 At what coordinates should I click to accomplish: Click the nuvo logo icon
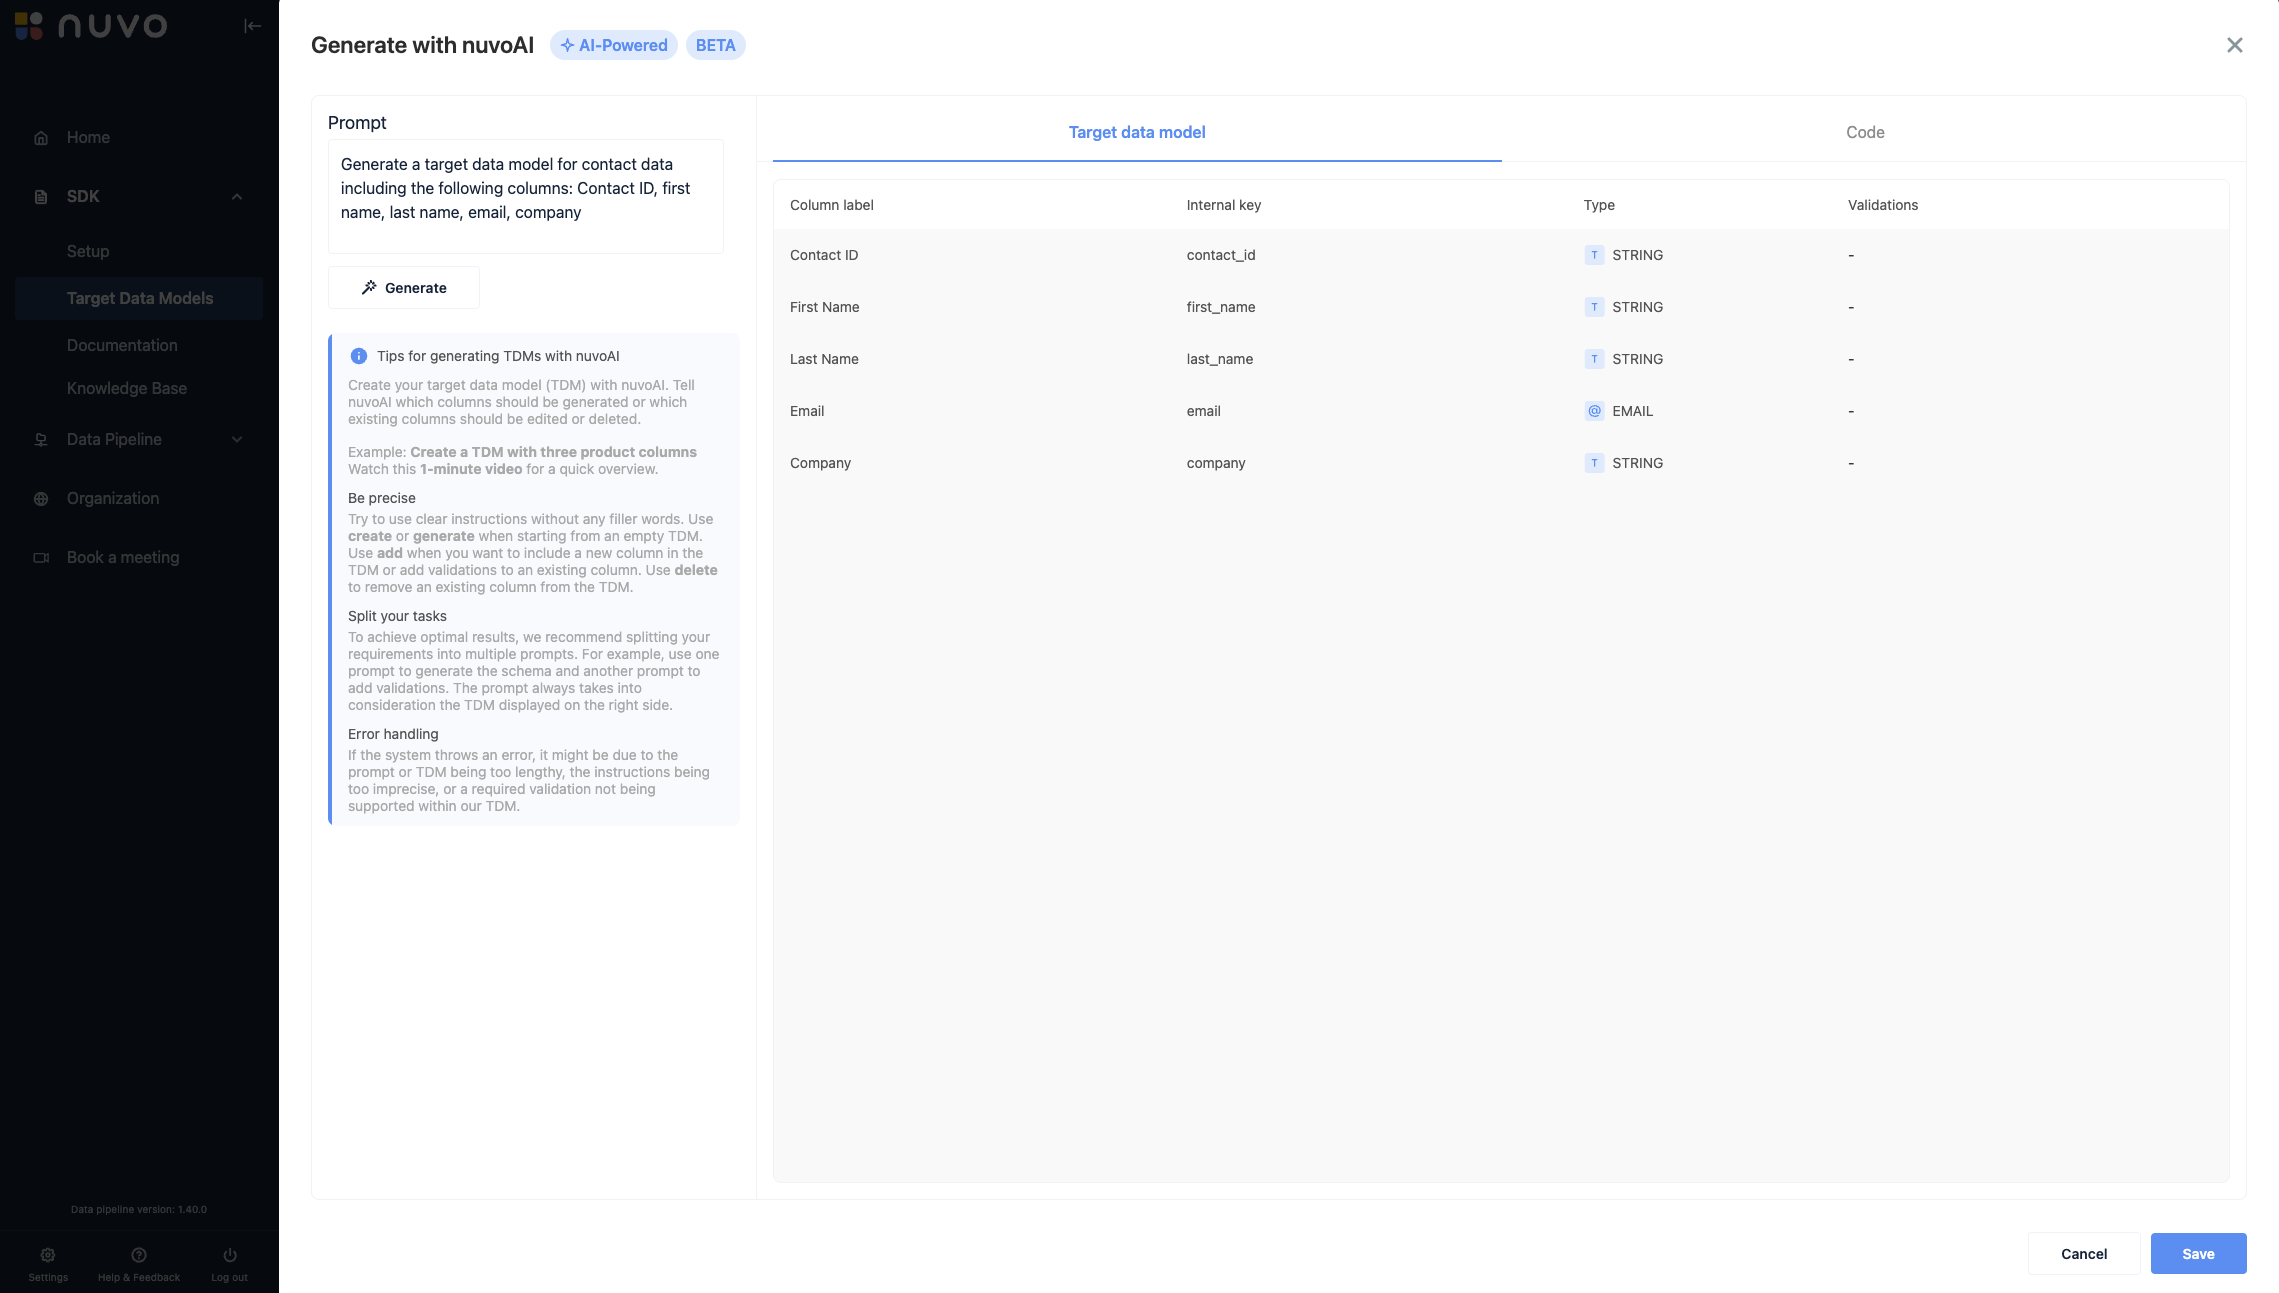29,25
